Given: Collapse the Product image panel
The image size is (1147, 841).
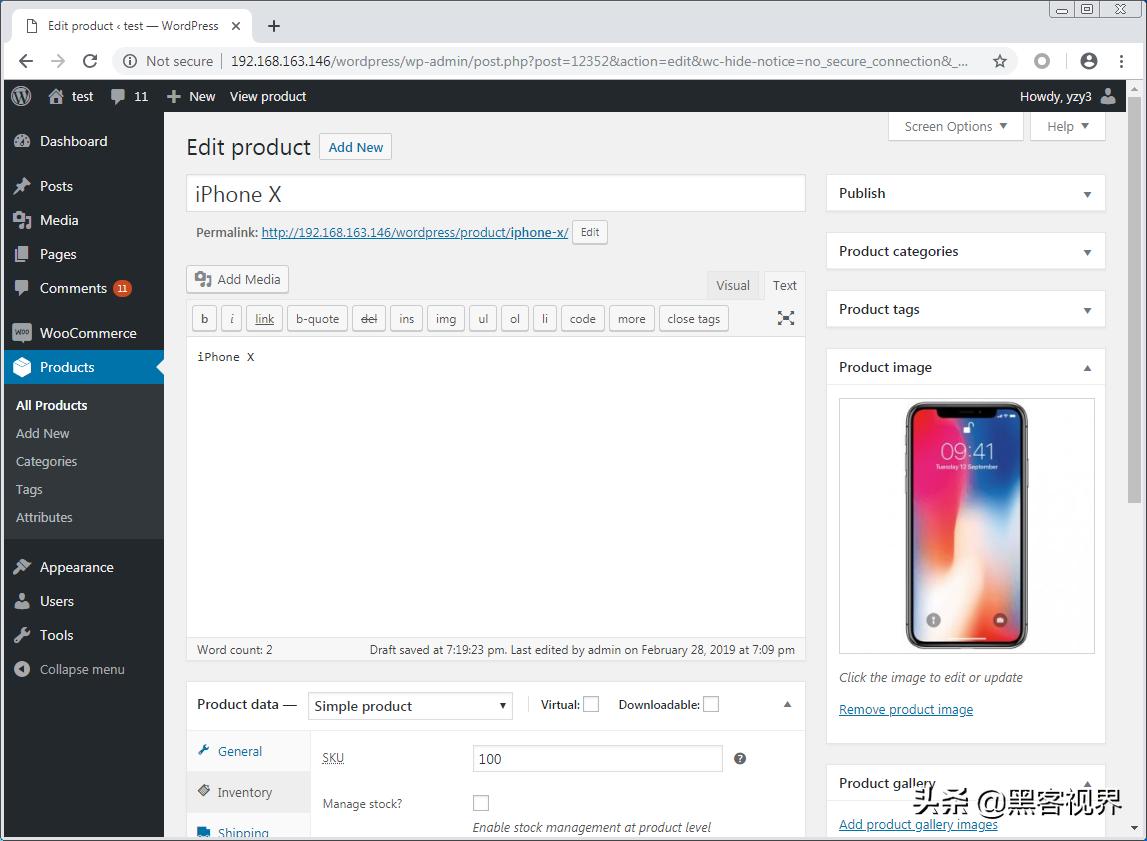Looking at the screenshot, I should 1087,368.
